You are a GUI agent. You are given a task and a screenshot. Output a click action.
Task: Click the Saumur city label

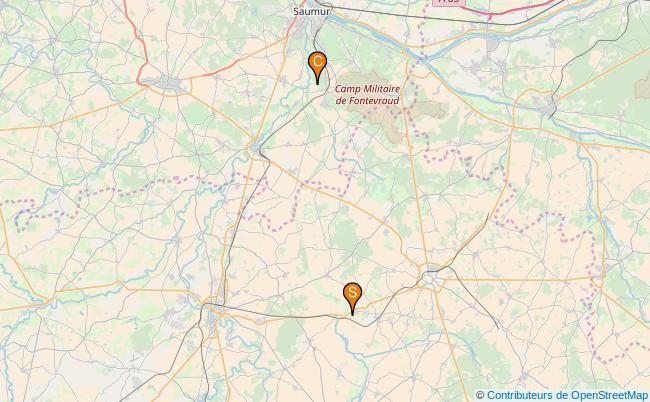pos(312,11)
